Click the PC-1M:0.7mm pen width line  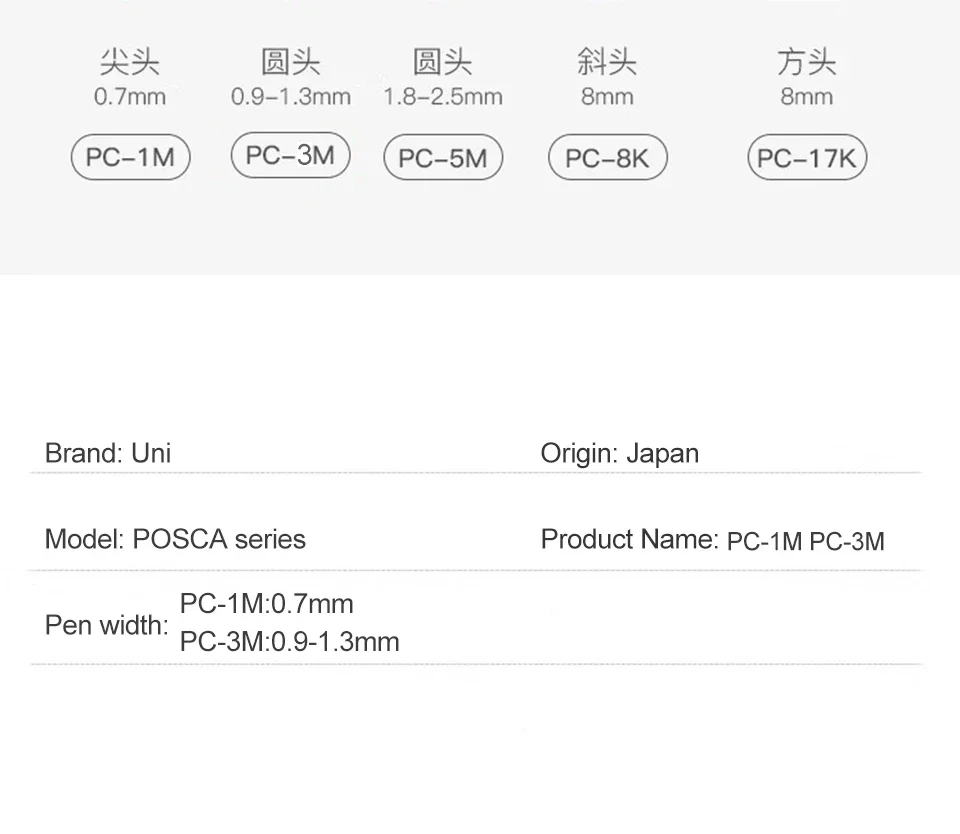(x=266, y=604)
